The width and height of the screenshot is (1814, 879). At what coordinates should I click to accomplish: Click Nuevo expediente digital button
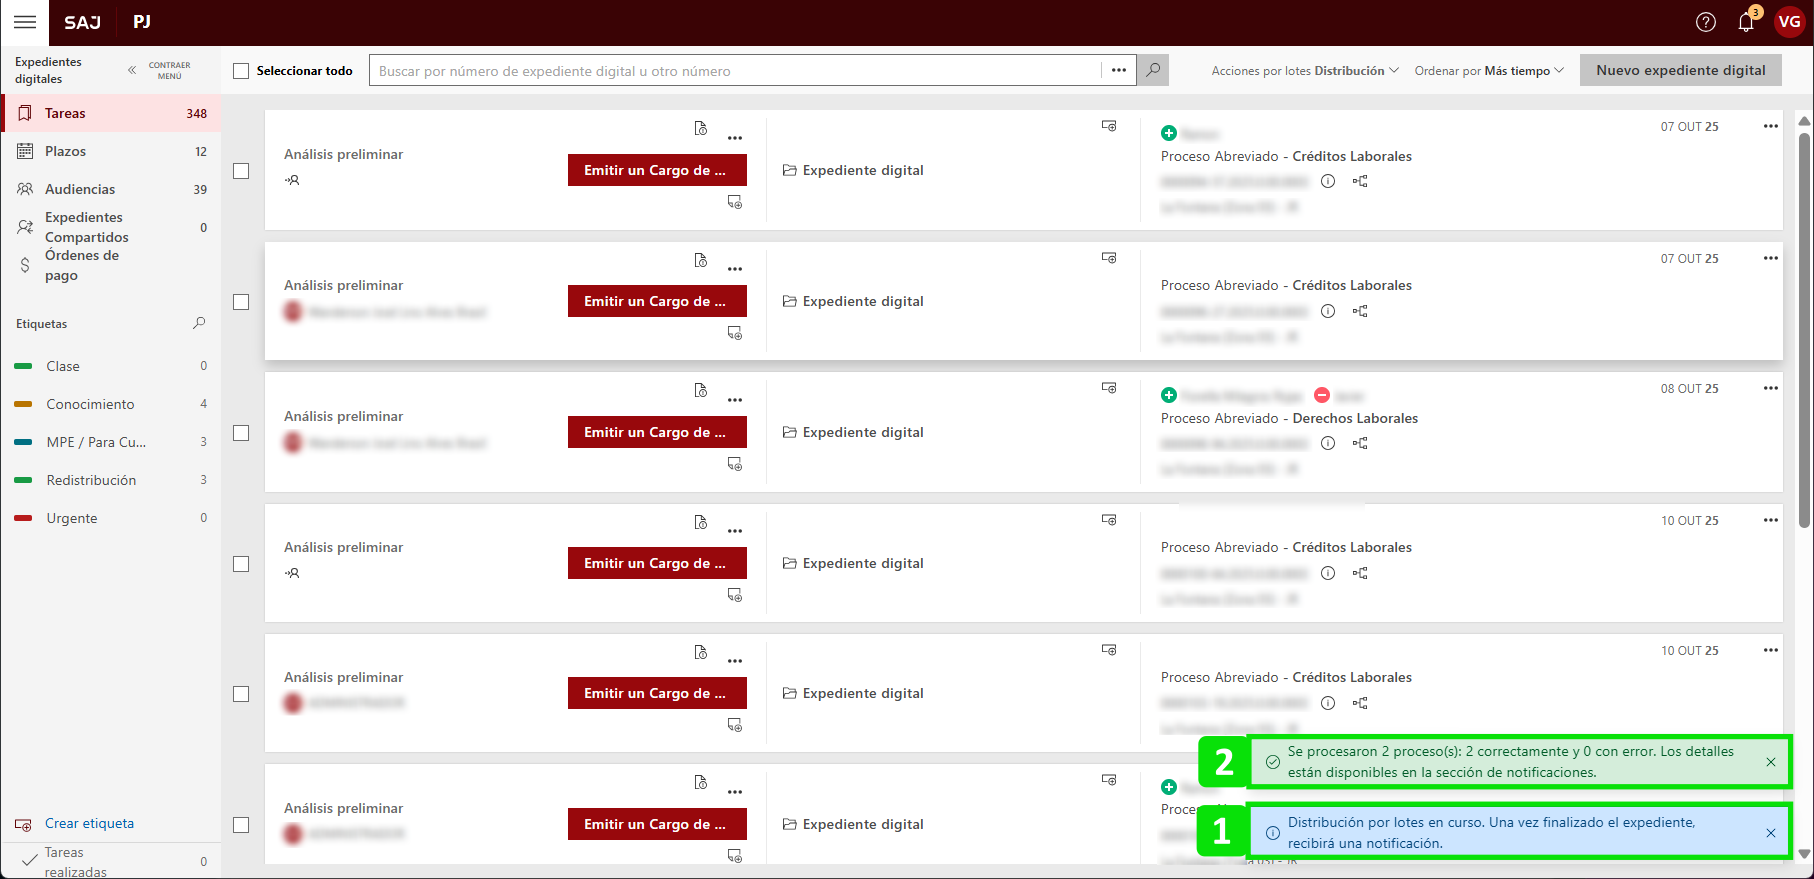click(x=1680, y=70)
